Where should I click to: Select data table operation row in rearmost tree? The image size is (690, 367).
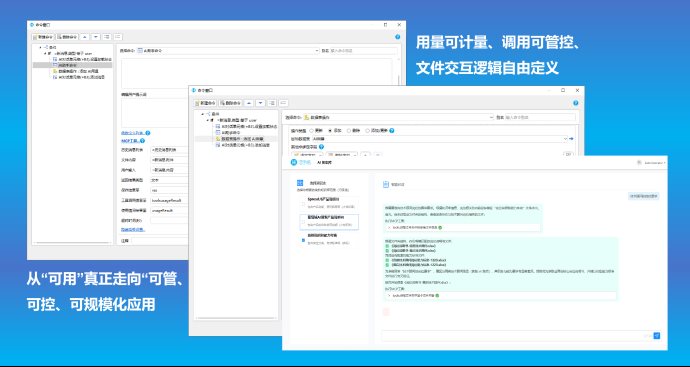click(76, 71)
